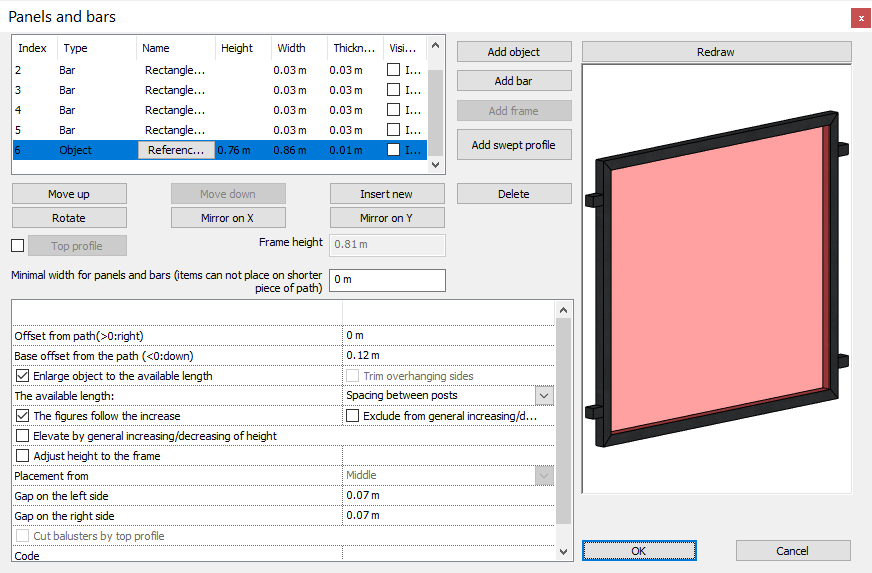This screenshot has height=573, width=872.
Task: Click the Add swept profile button
Action: click(x=514, y=145)
